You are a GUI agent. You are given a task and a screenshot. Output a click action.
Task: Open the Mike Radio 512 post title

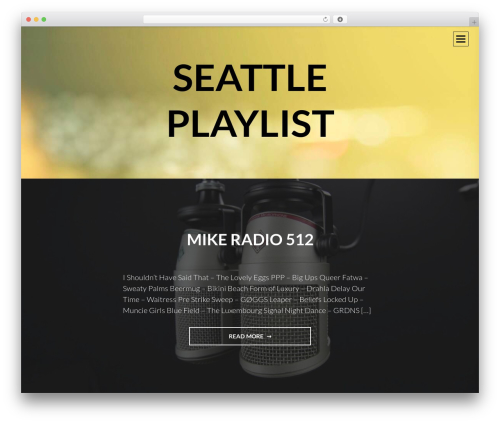[x=250, y=239]
